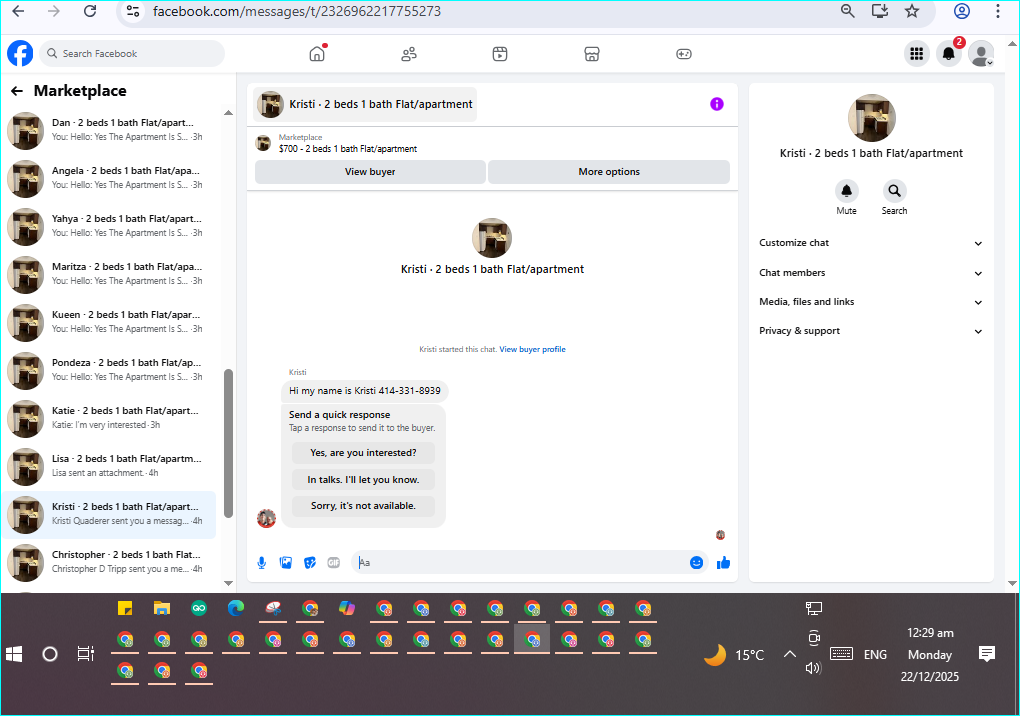Expand Customize chat section
Screen dimensions: 1020x716
coord(870,243)
